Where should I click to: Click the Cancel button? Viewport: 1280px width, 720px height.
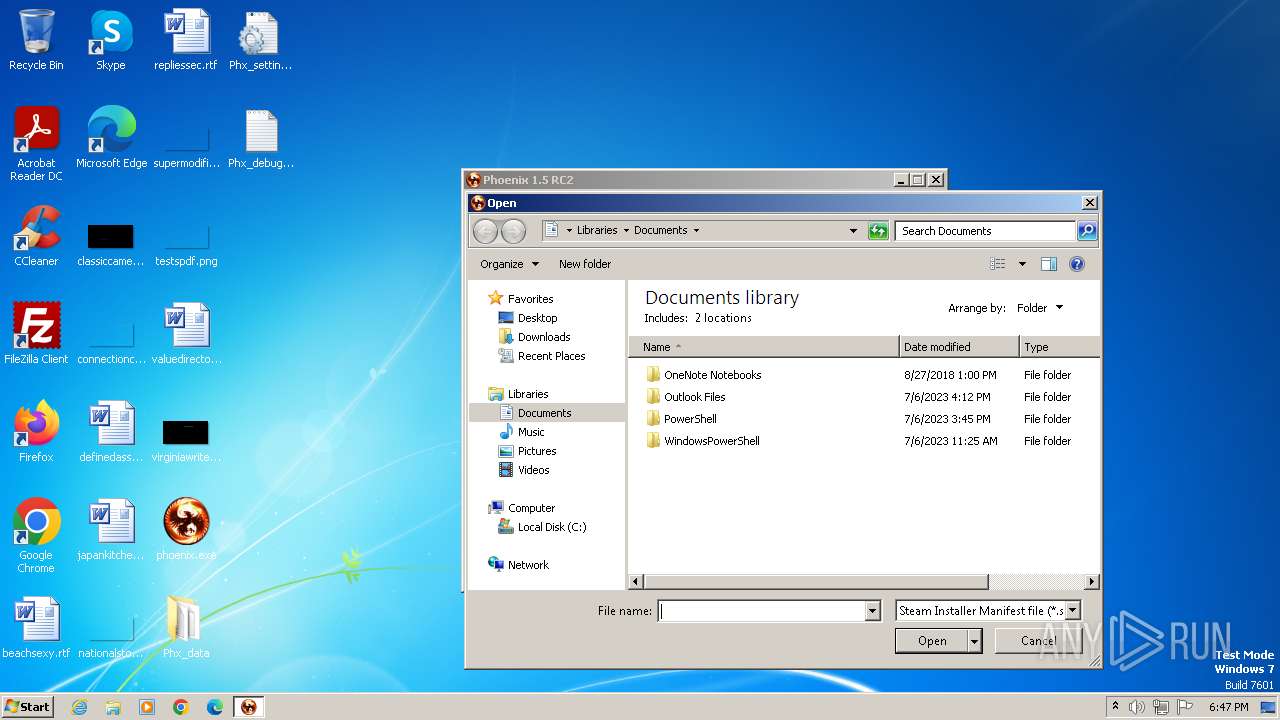[1038, 641]
